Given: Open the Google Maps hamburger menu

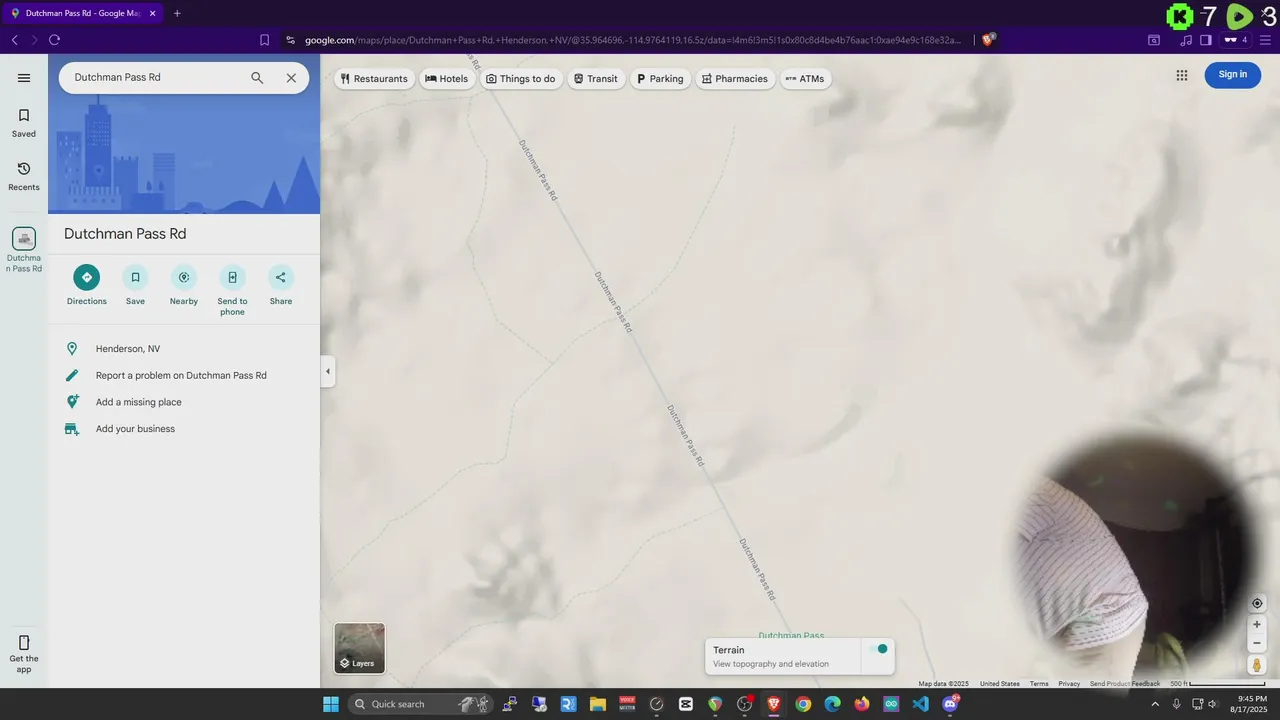Looking at the screenshot, I should point(24,78).
